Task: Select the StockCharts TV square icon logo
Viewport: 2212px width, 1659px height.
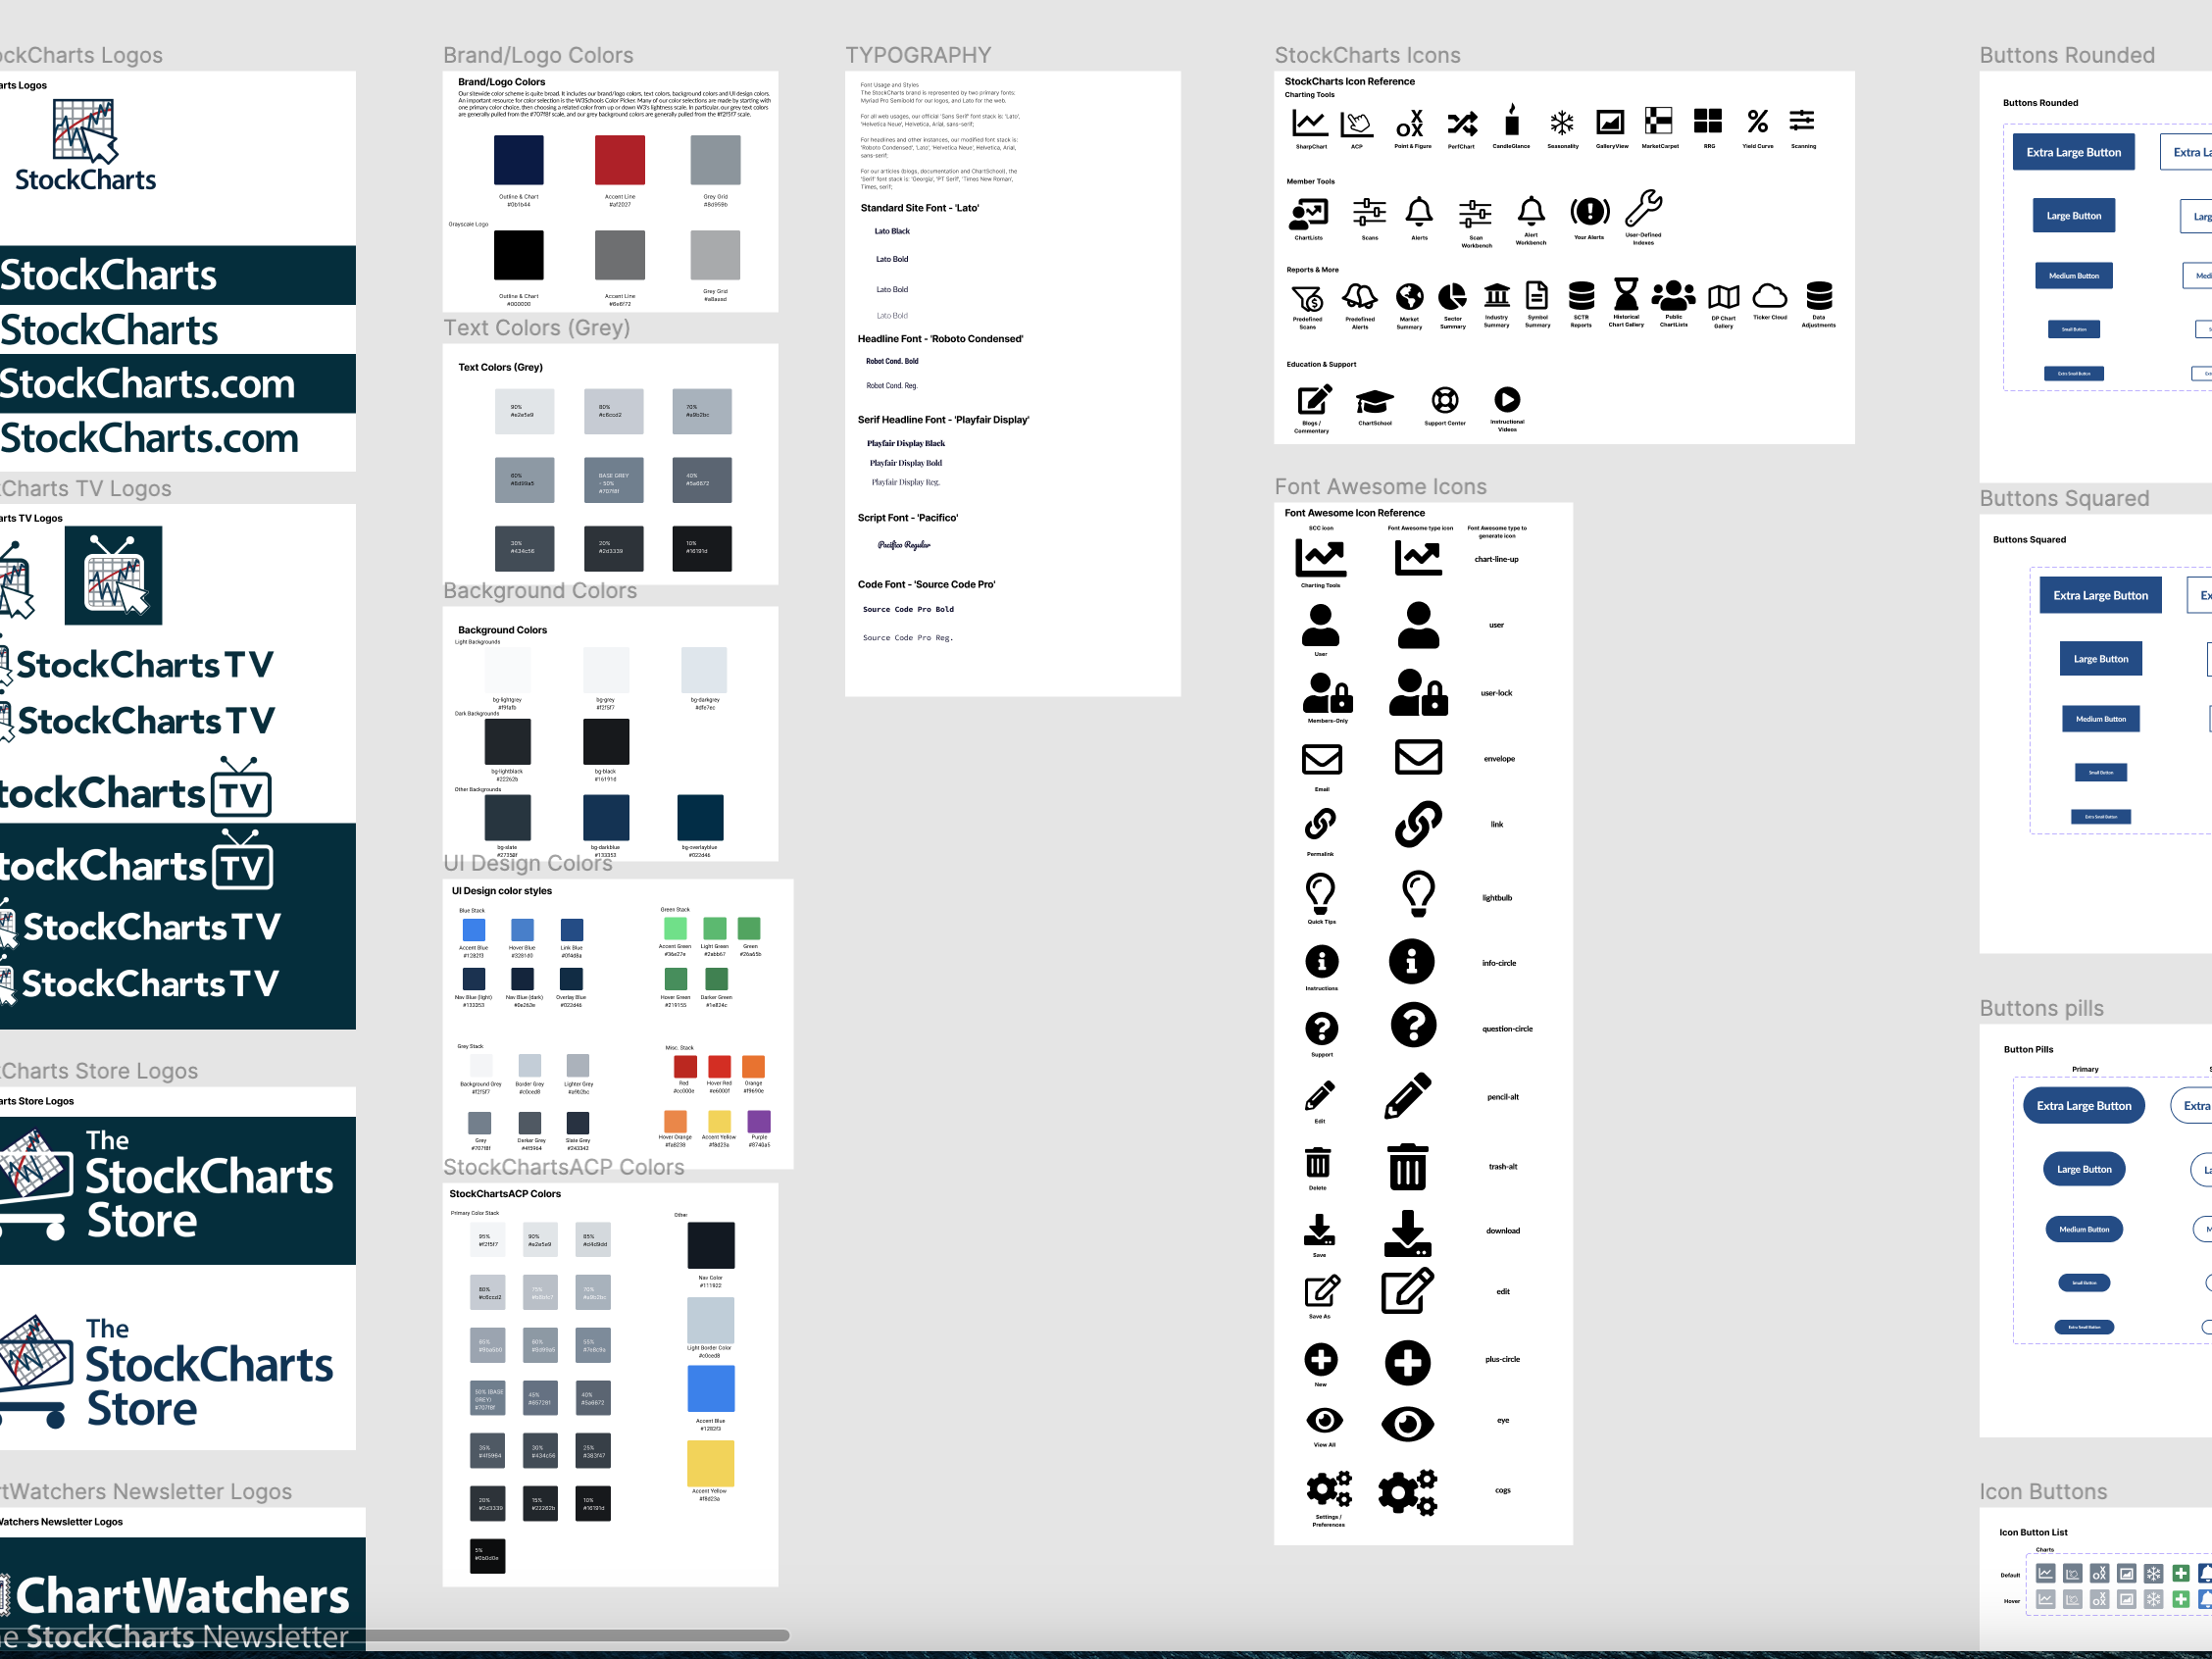Action: 113,576
